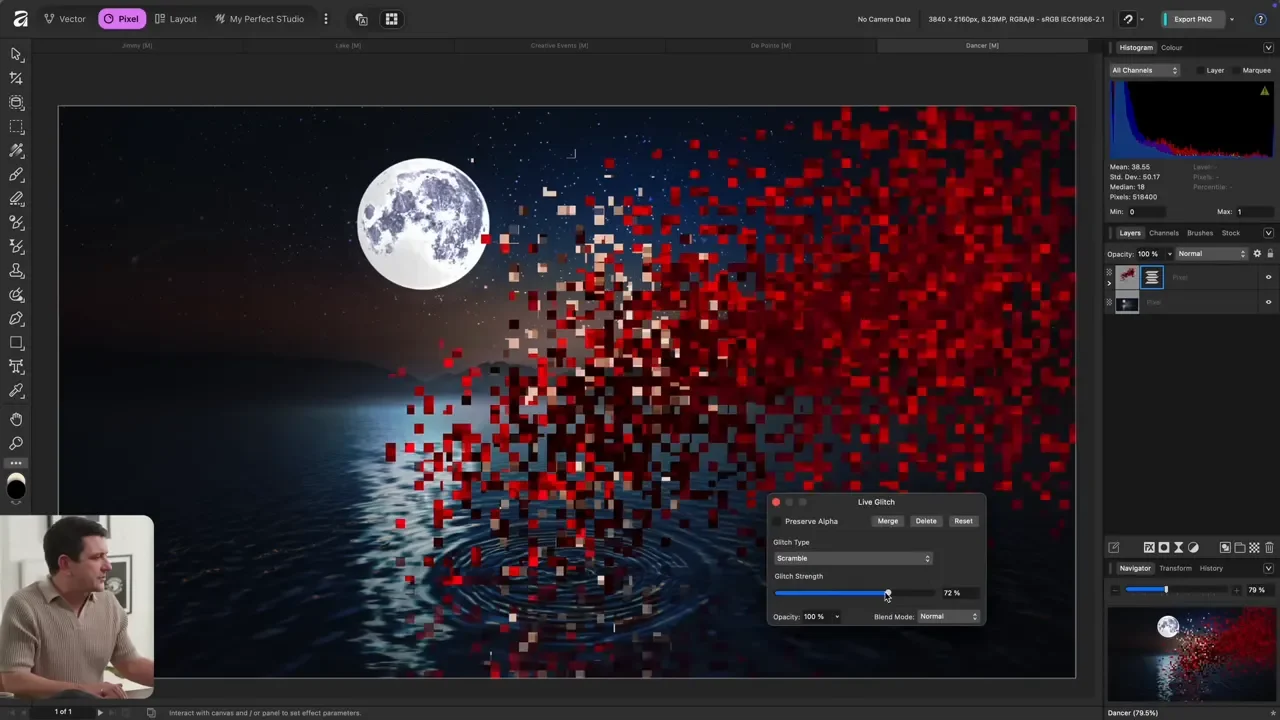Select the Move tool in left toolbar
Screen dimensions: 1280x720
pos(16,55)
